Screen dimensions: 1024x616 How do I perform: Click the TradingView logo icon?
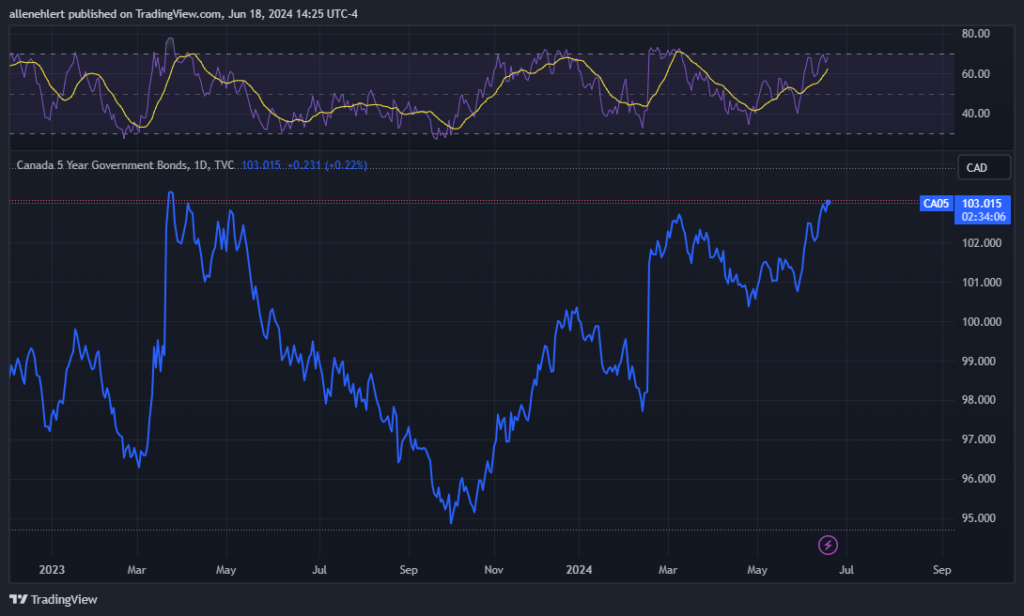click(18, 600)
